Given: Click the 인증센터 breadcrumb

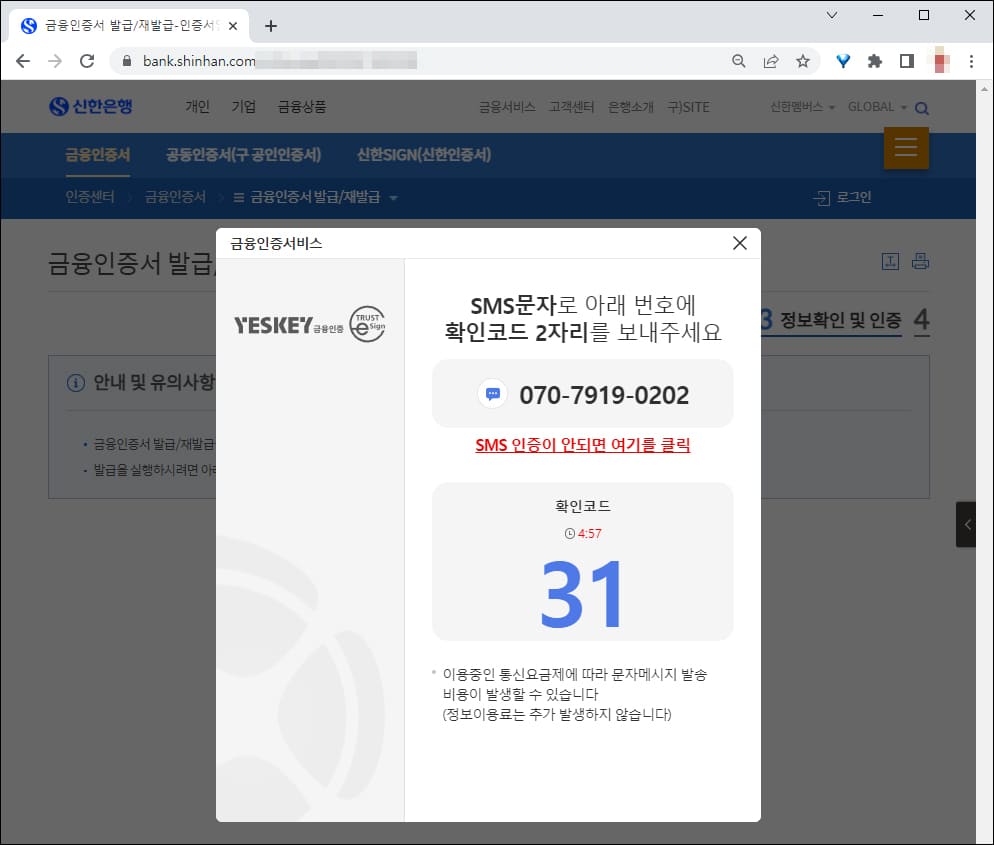Looking at the screenshot, I should pos(89,197).
